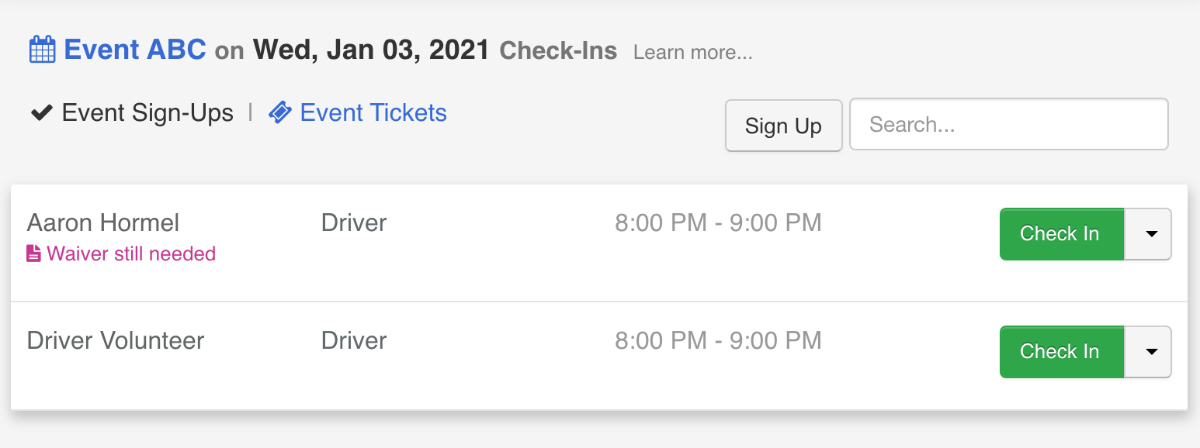Focus the Search... input field
Screen dimensions: 1200x448
pos(1009,124)
